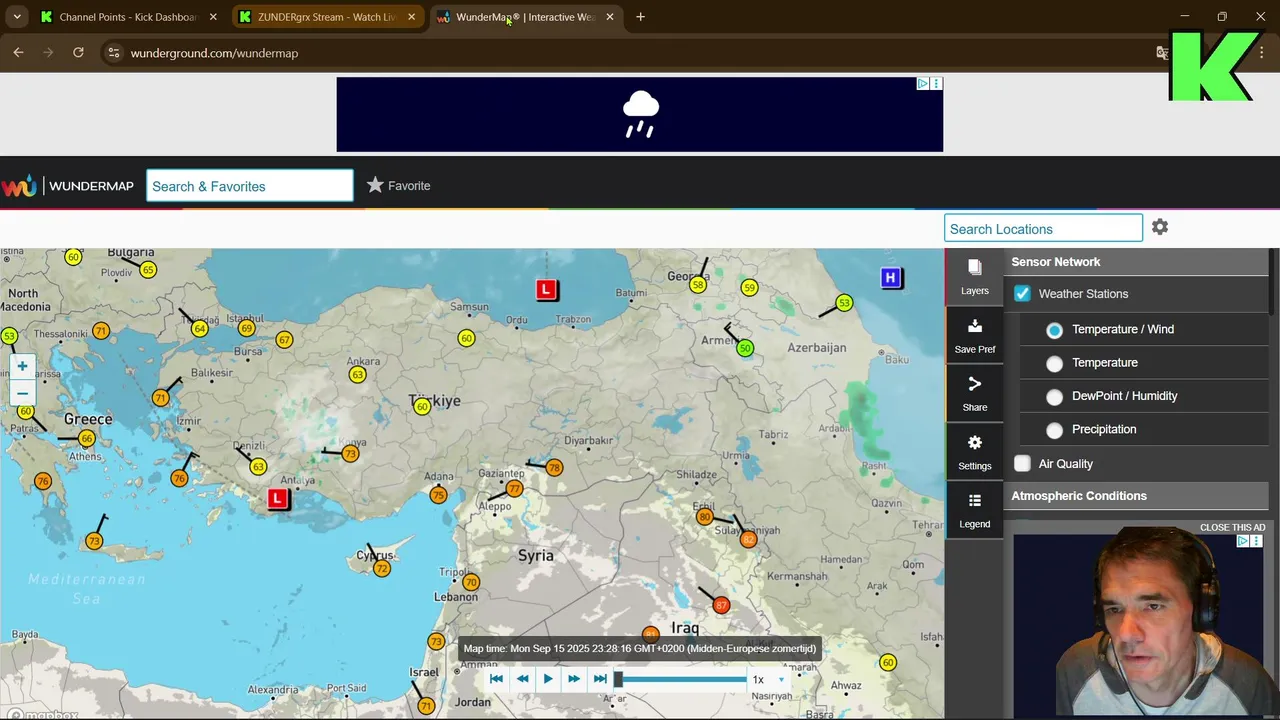1280x720 pixels.
Task: Select the Precipitation radio option
Action: (1054, 430)
